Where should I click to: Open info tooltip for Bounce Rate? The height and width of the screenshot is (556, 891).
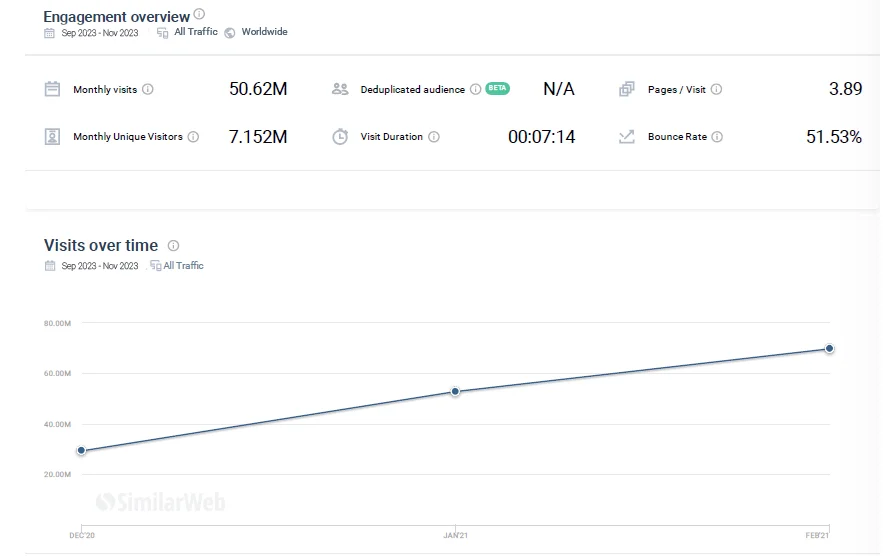(717, 136)
